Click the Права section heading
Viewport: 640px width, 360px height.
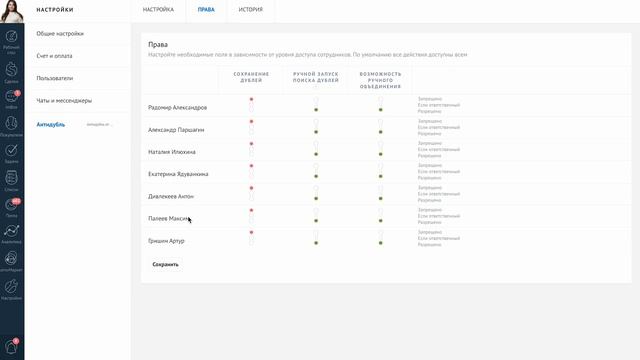[x=158, y=44]
